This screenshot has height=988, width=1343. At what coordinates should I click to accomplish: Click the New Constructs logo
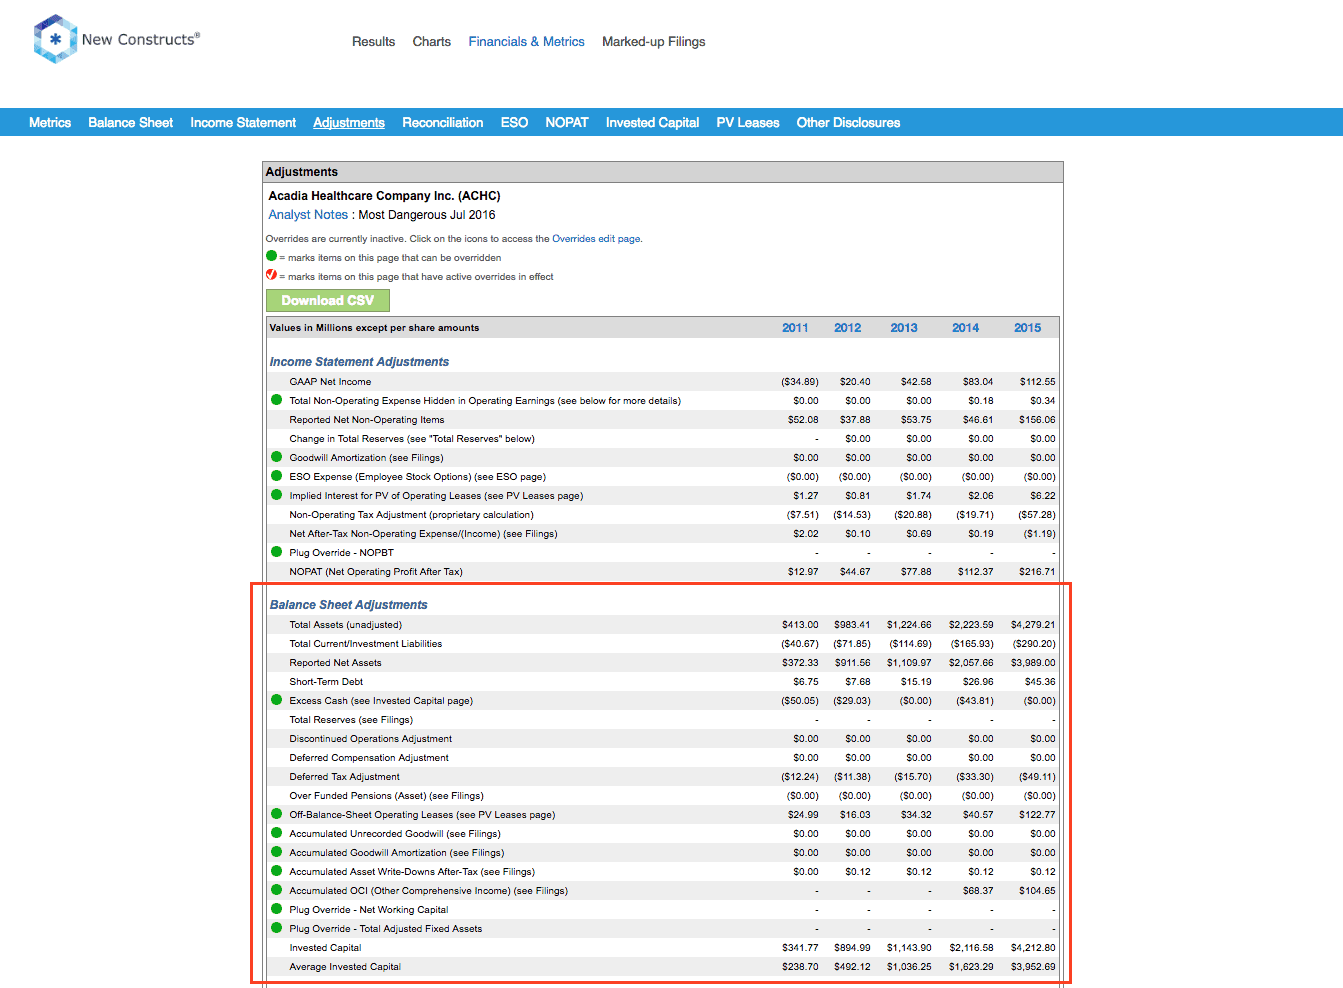[x=116, y=39]
